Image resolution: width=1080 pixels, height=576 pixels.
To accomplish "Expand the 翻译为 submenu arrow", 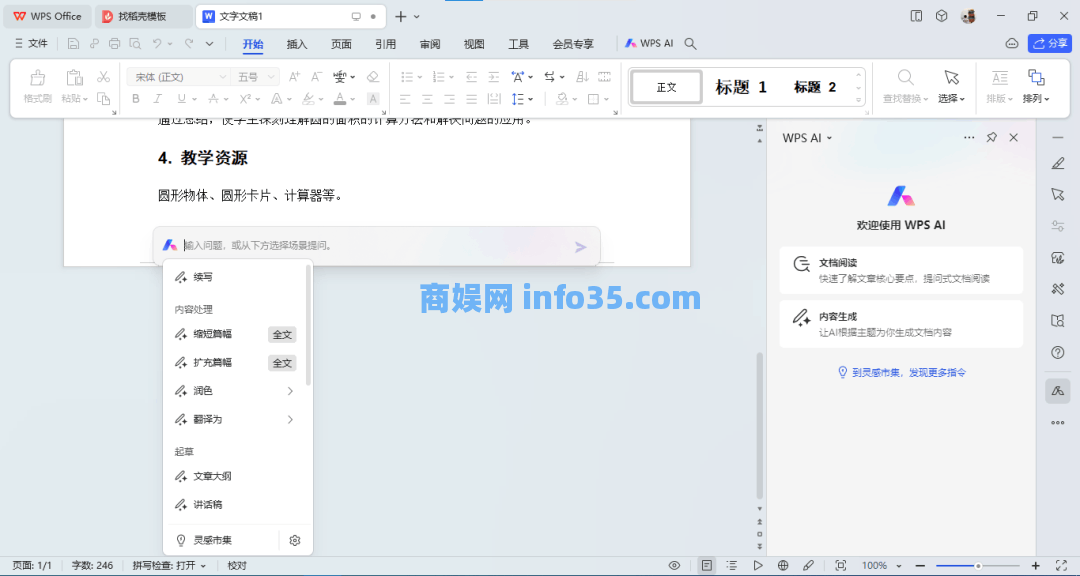I will coord(290,420).
